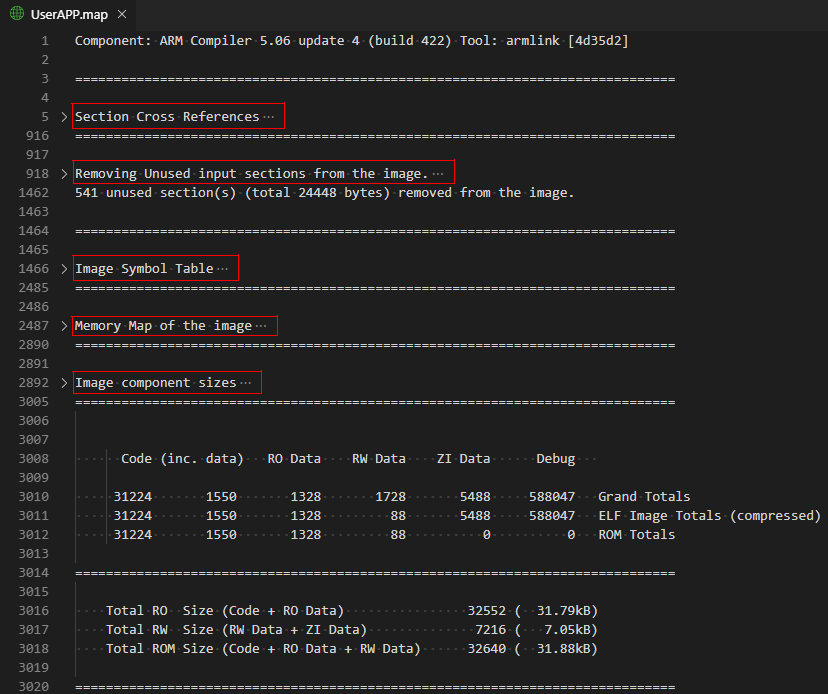Click the ellipsis after Section Cross References

tap(269, 117)
